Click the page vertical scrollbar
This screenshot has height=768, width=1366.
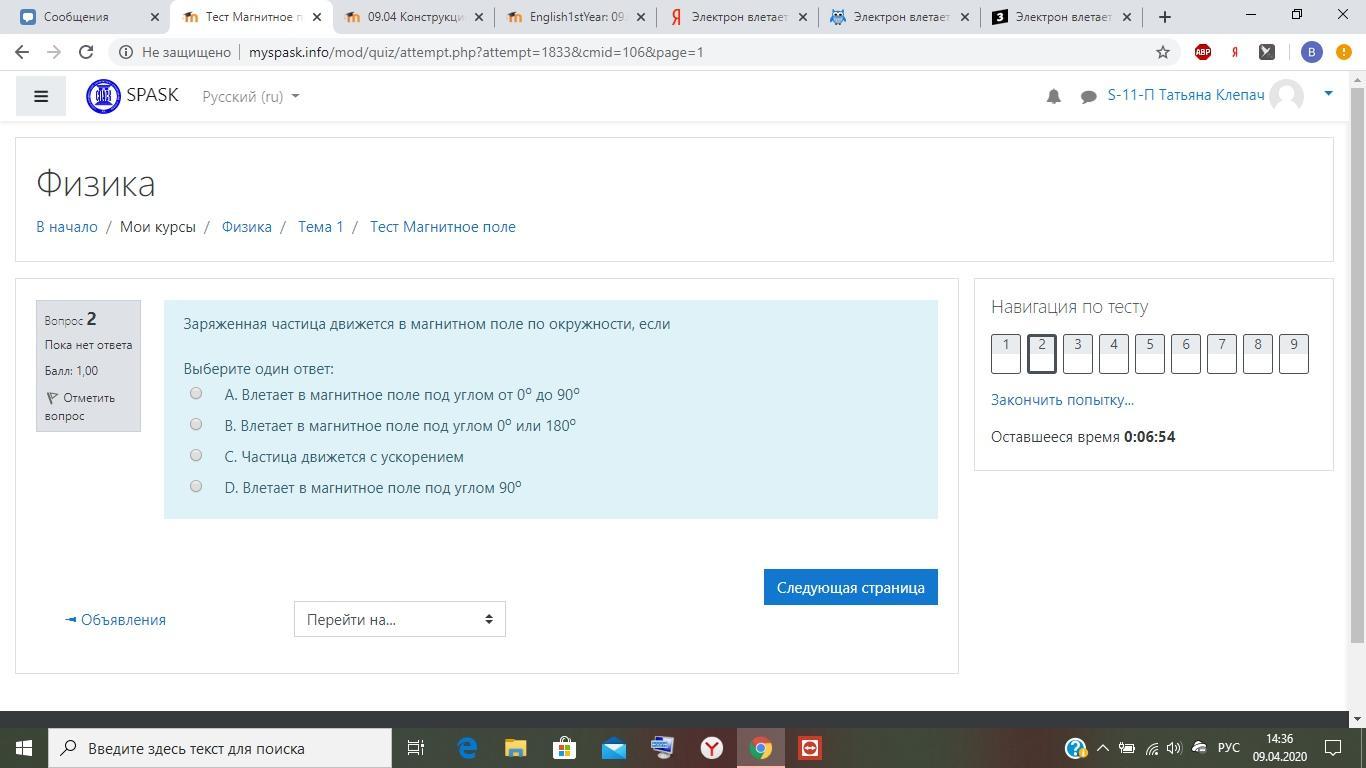(x=1357, y=365)
